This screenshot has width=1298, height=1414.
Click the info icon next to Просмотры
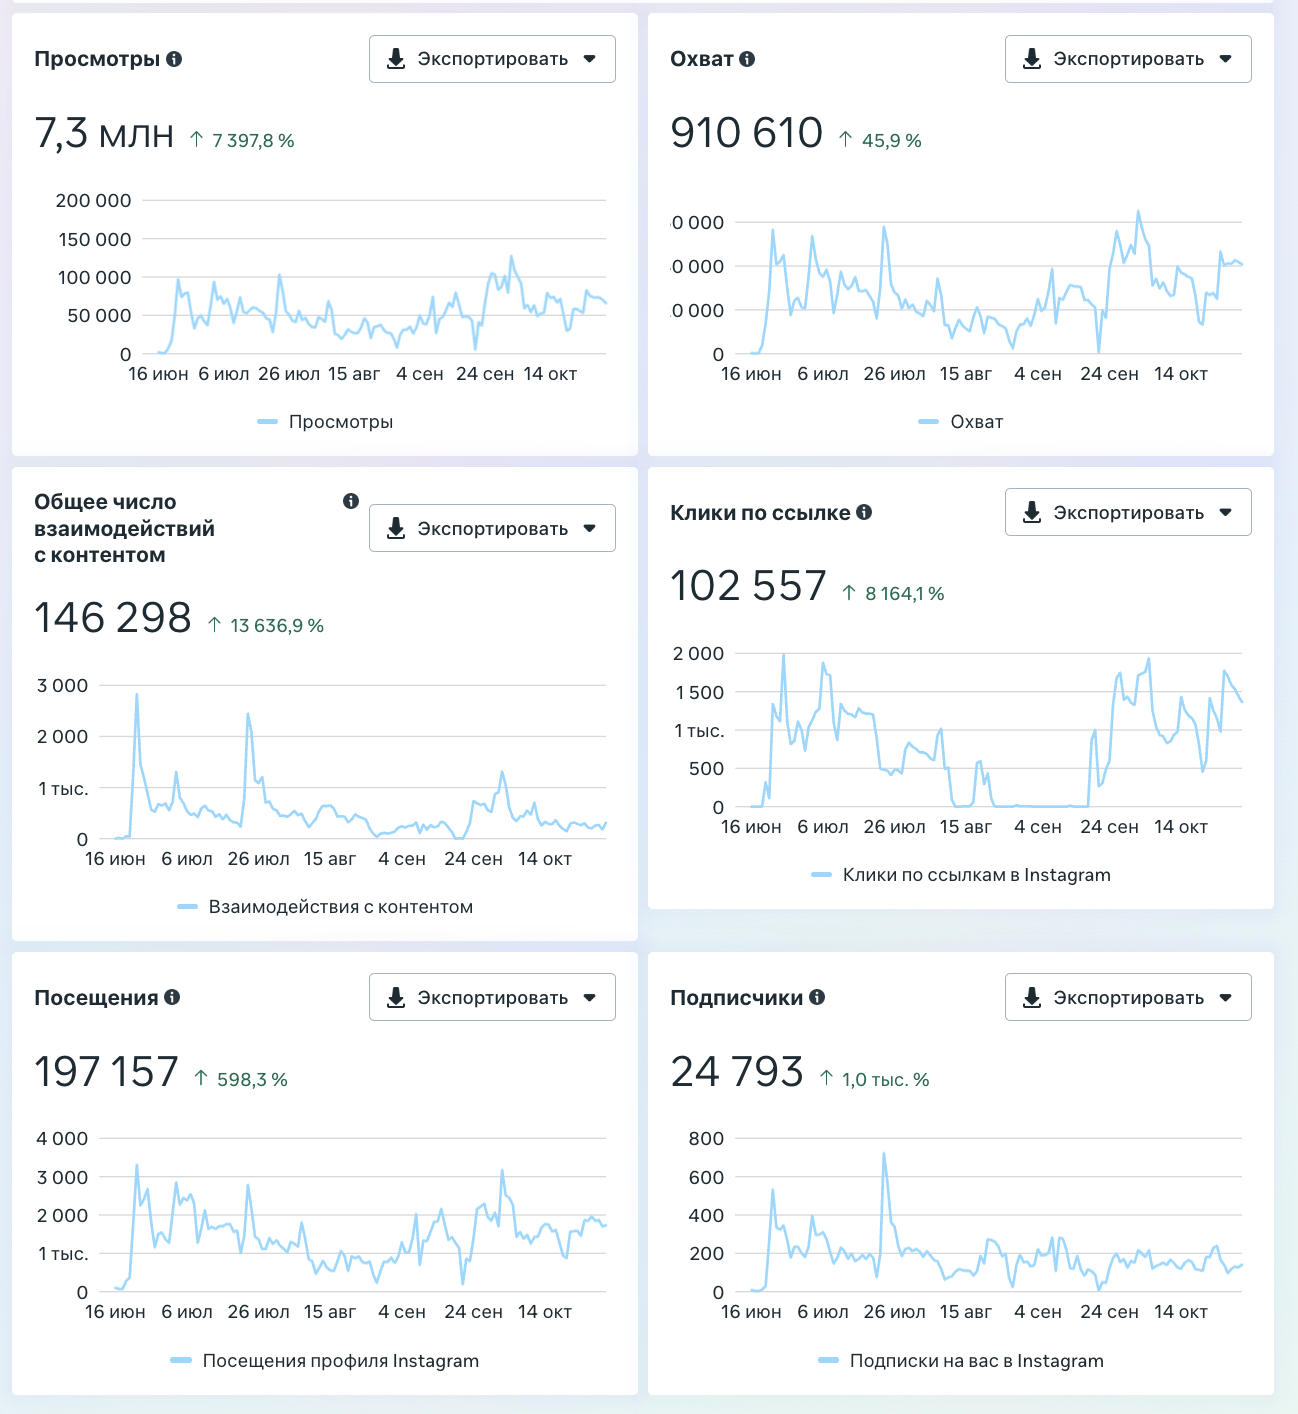174,59
